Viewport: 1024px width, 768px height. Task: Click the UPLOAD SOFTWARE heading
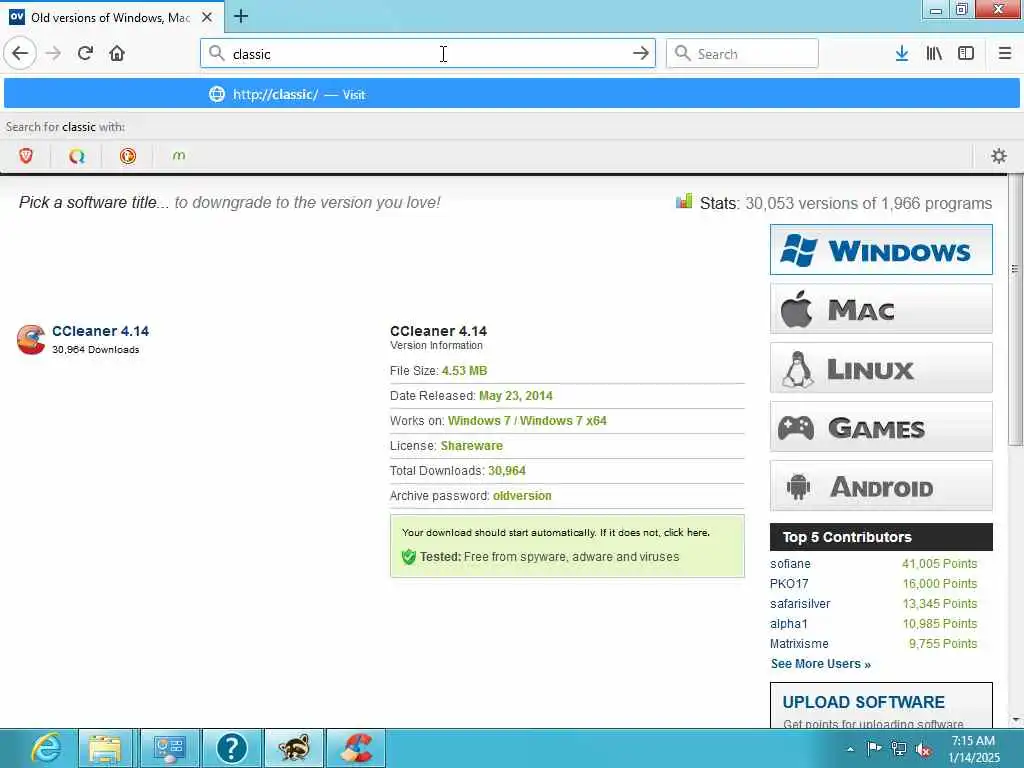(x=863, y=702)
